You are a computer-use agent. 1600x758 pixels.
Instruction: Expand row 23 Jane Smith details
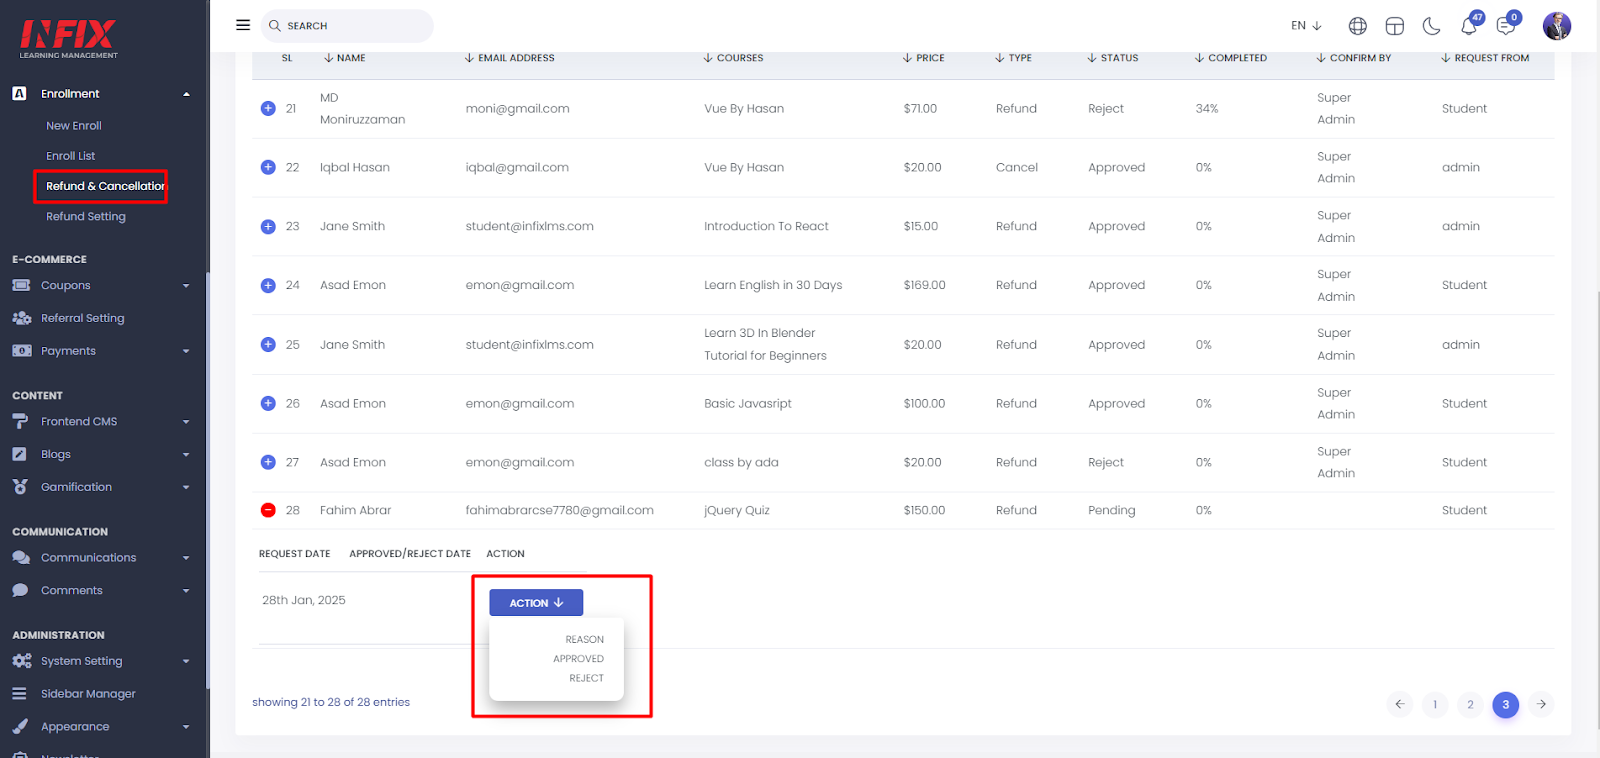click(268, 226)
